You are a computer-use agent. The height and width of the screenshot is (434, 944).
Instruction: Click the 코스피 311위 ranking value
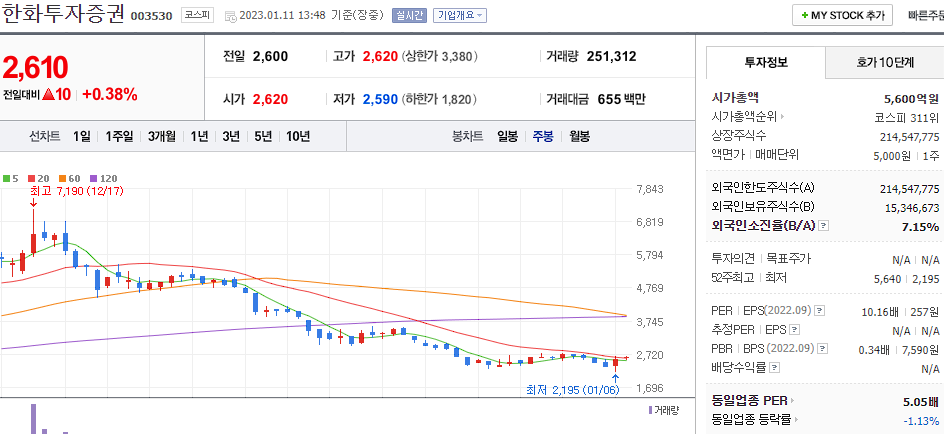(x=907, y=118)
